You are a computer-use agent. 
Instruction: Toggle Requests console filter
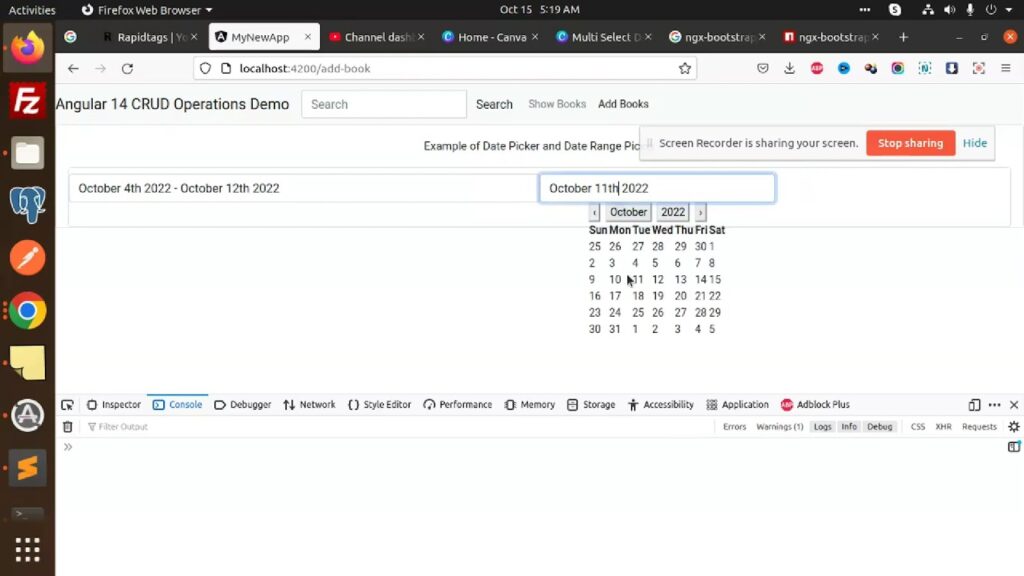click(x=979, y=426)
